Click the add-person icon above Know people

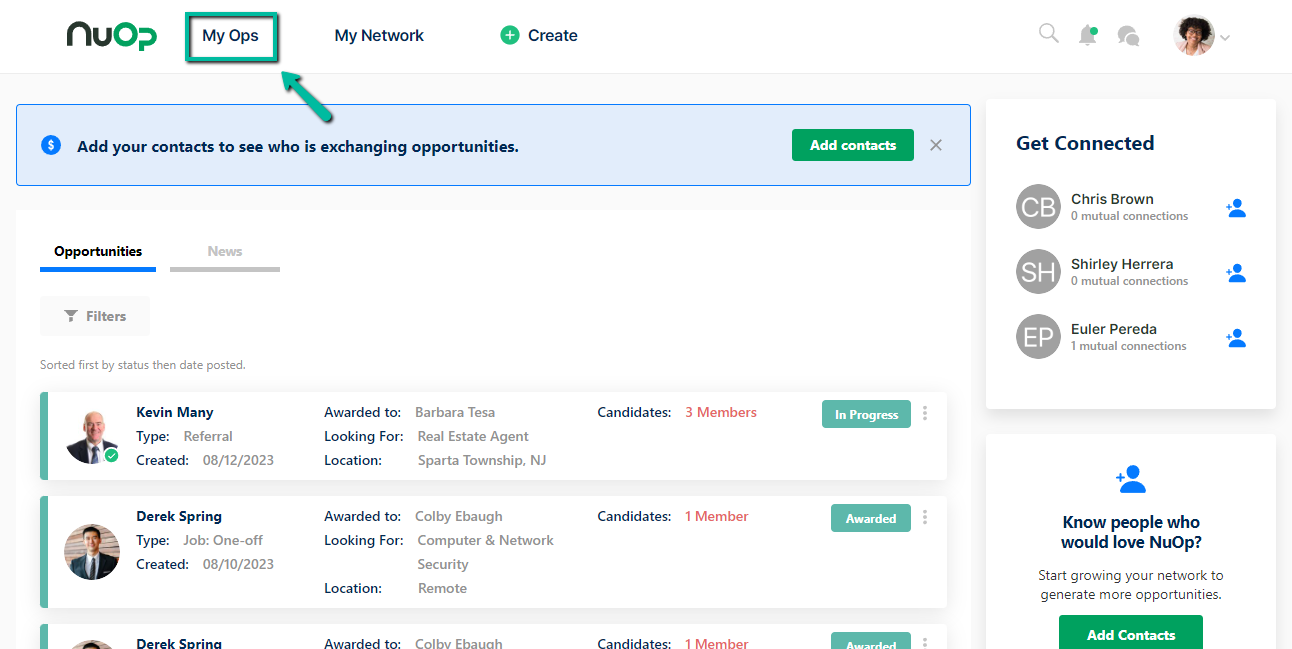[1131, 479]
